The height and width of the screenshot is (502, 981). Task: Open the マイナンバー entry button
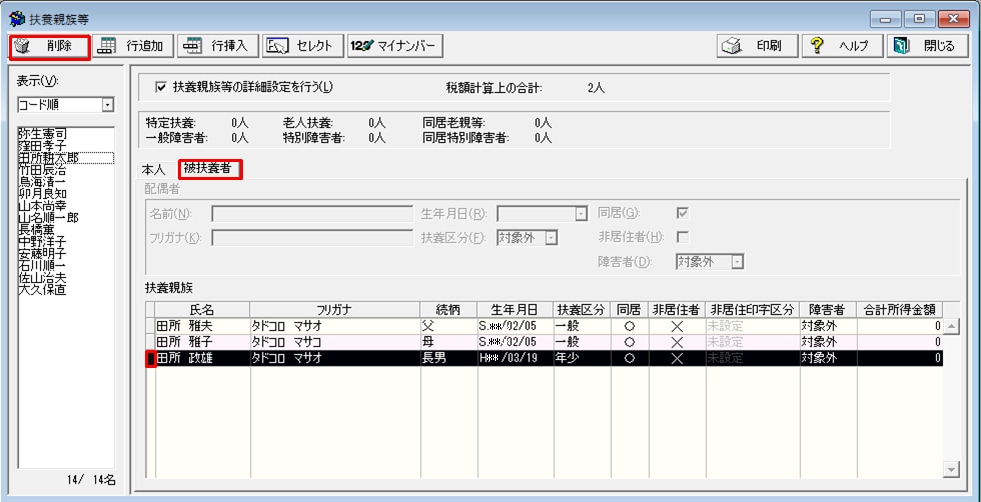(394, 46)
